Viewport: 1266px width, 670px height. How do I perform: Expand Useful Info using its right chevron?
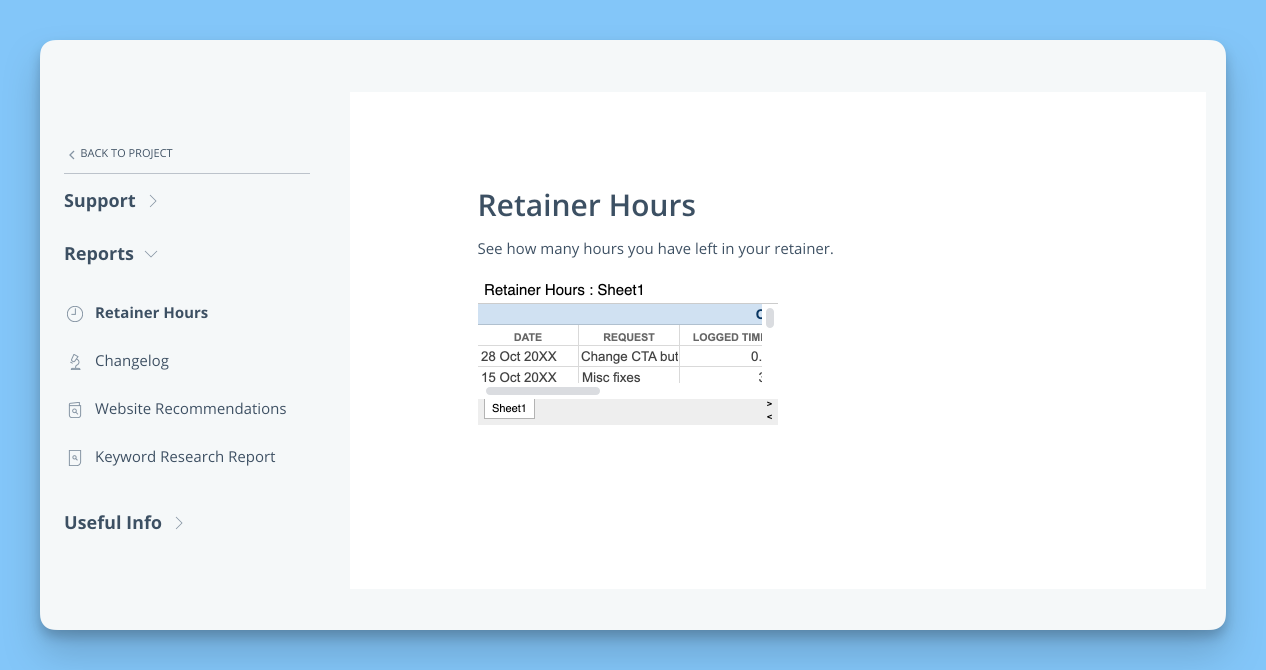[179, 523]
